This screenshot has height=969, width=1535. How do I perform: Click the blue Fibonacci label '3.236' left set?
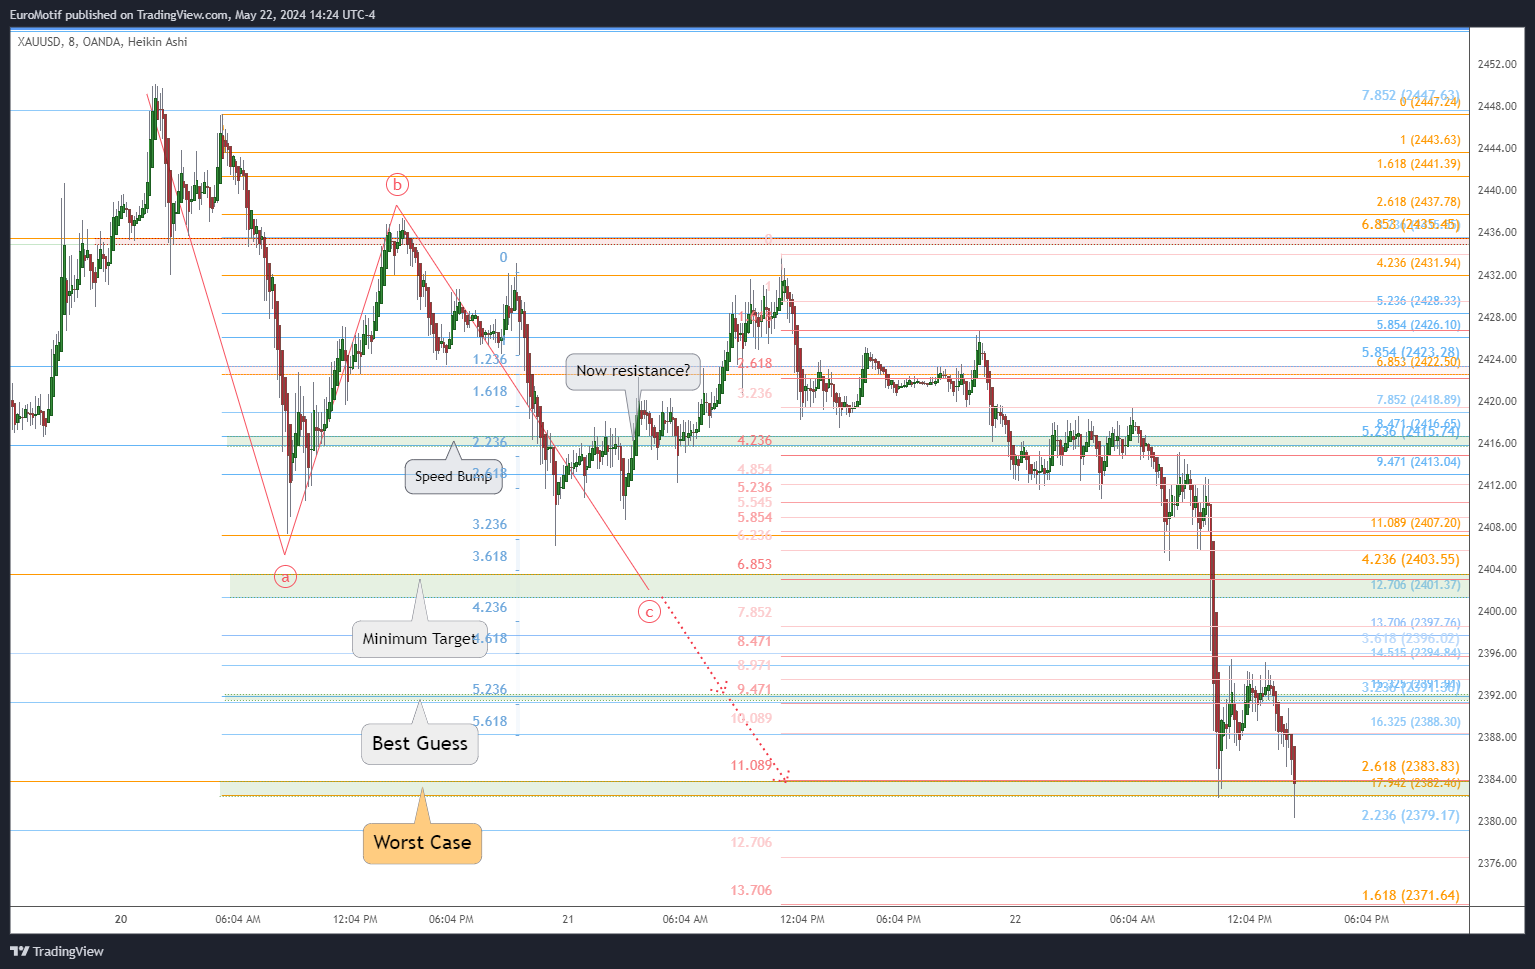490,524
